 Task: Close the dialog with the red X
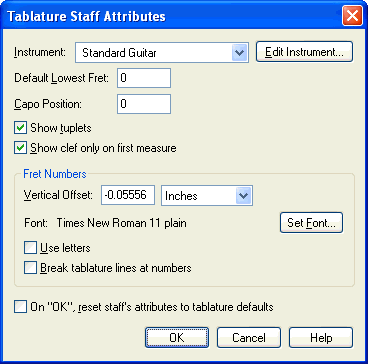point(352,16)
